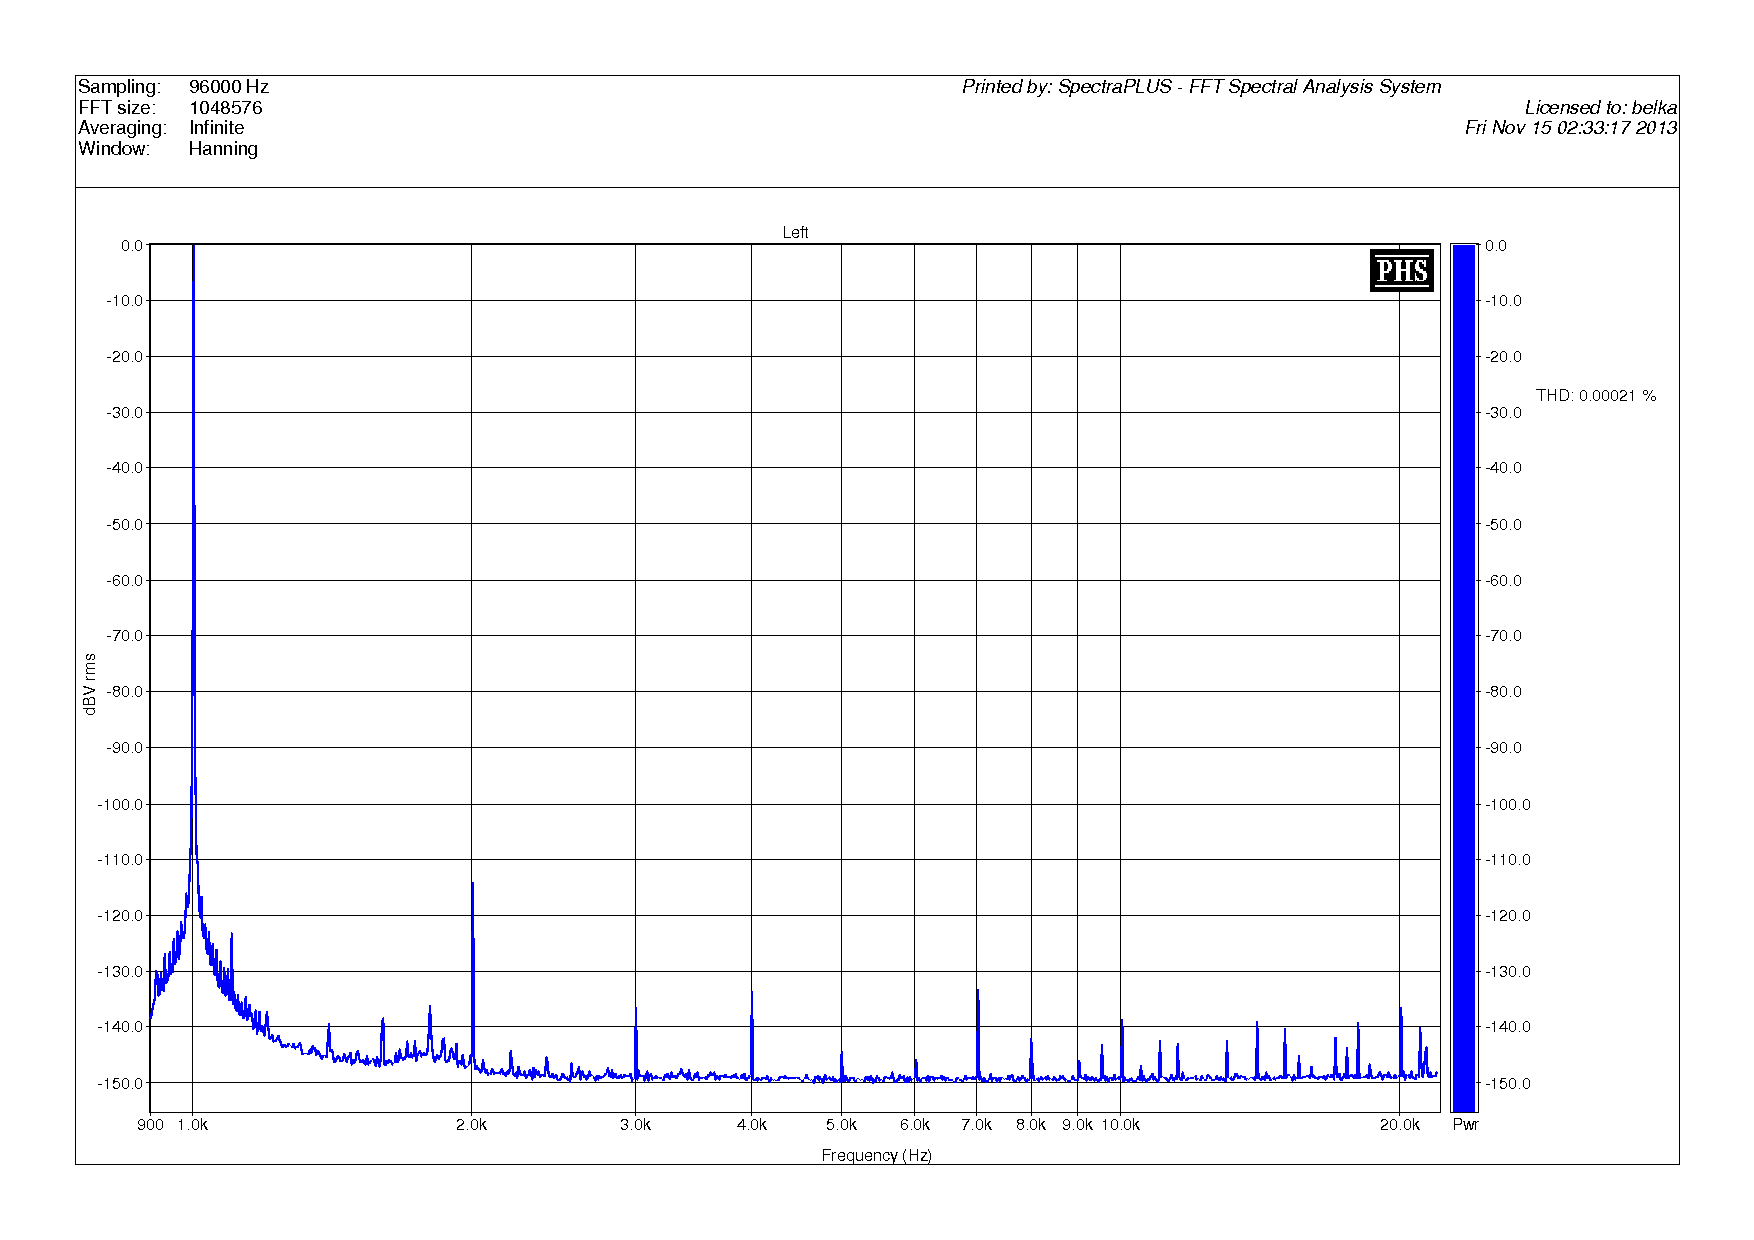Click the 'Window:' label
Image resolution: width=1754 pixels, height=1240 pixels.
(114, 149)
